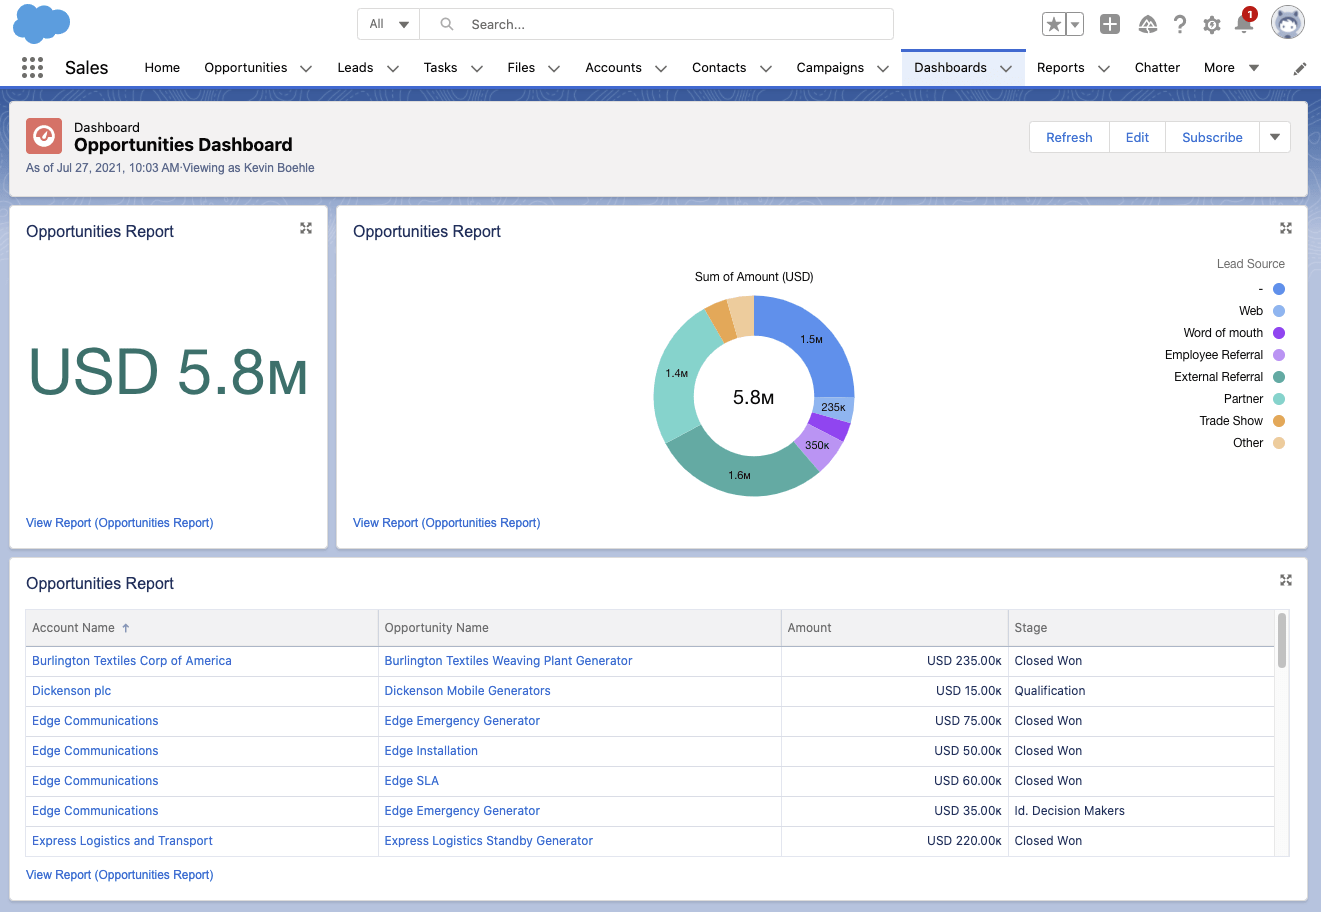Open the Guidance Center icon
Image resolution: width=1321 pixels, height=912 pixels.
(x=1148, y=23)
